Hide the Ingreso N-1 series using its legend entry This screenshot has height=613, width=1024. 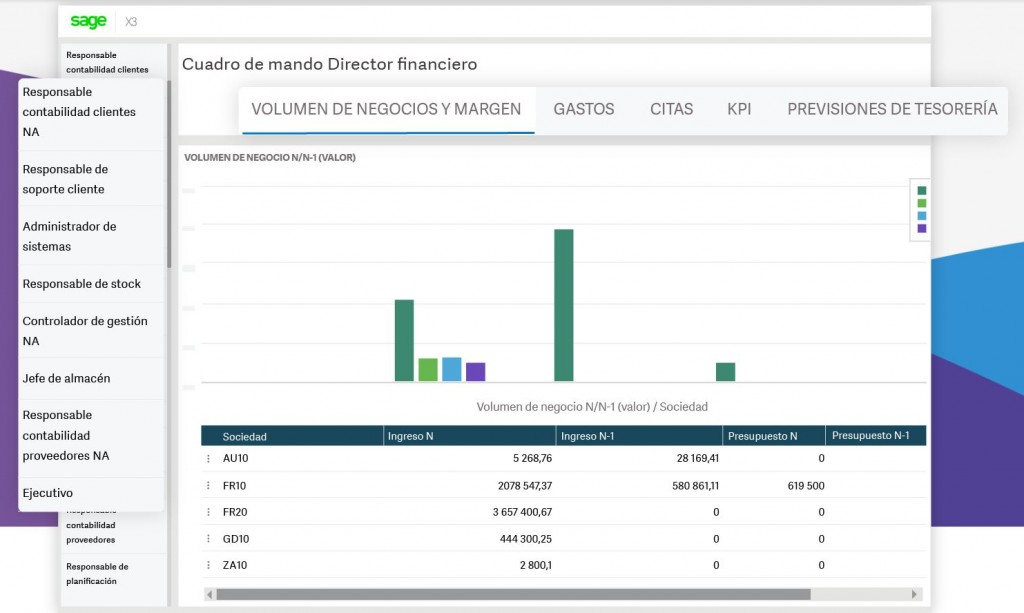[x=921, y=201]
